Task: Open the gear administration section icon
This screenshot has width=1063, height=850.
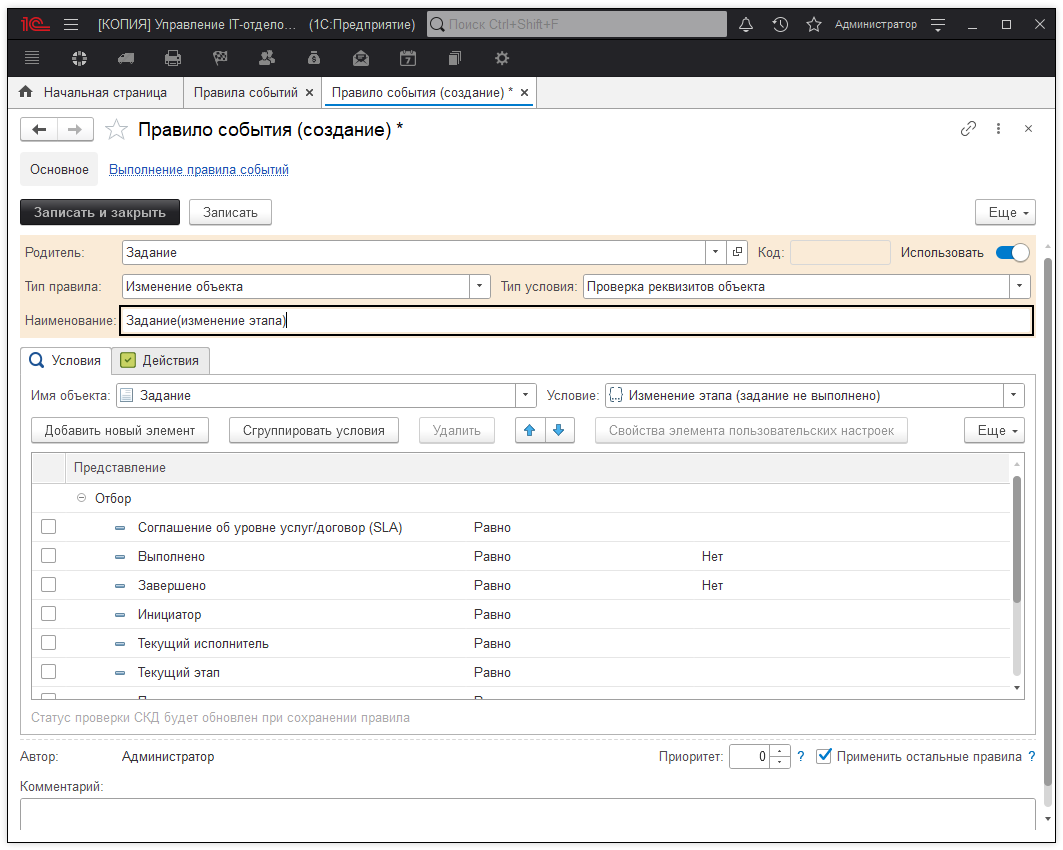Action: [x=502, y=58]
